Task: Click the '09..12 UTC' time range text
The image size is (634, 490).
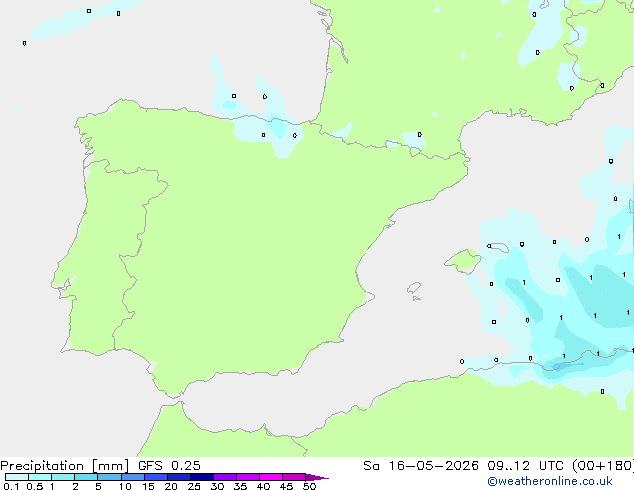Action: (525, 466)
